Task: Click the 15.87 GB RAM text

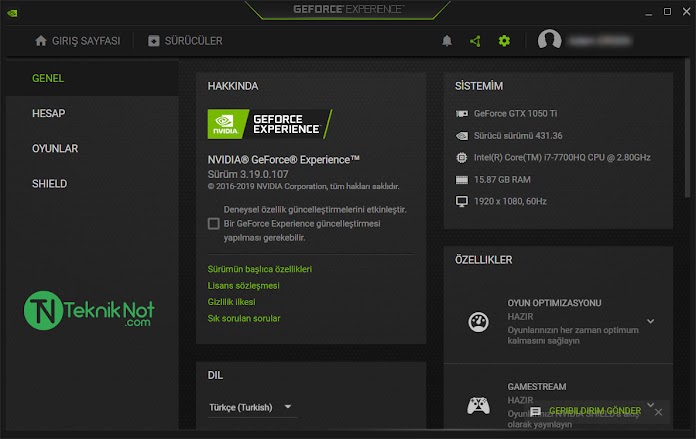Action: coord(502,180)
